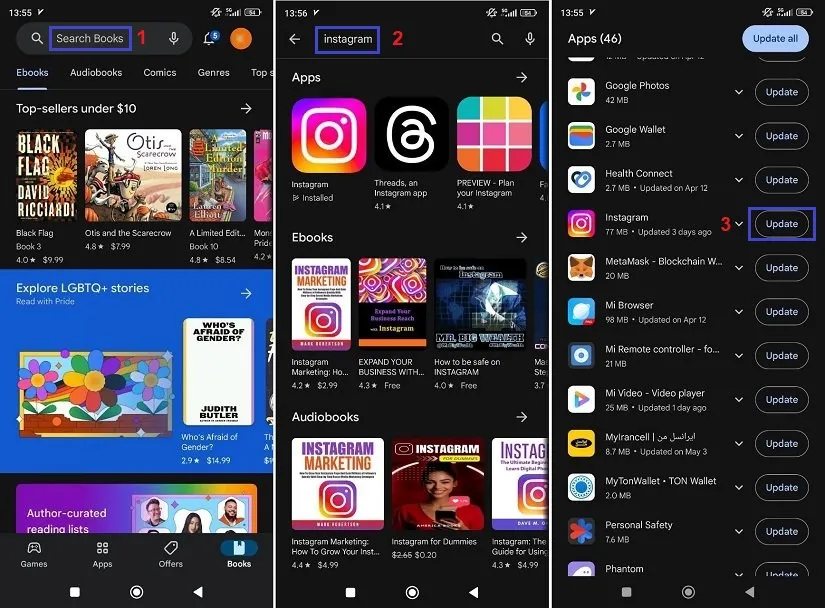Viewport: 825px width, 608px height.
Task: See more Explore LGBTQ+ stories
Action: [246, 293]
